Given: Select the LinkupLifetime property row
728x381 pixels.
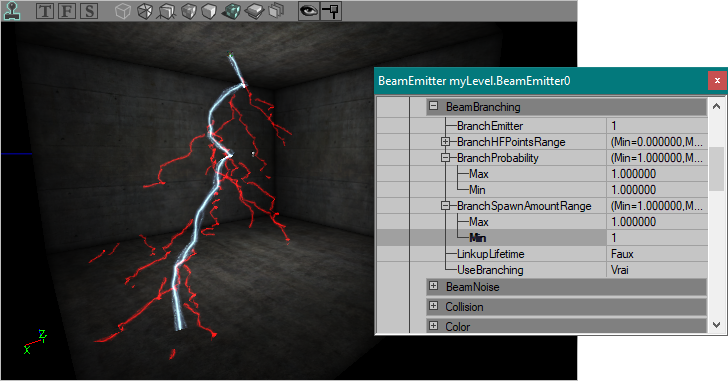Looking at the screenshot, I should [x=541, y=254].
